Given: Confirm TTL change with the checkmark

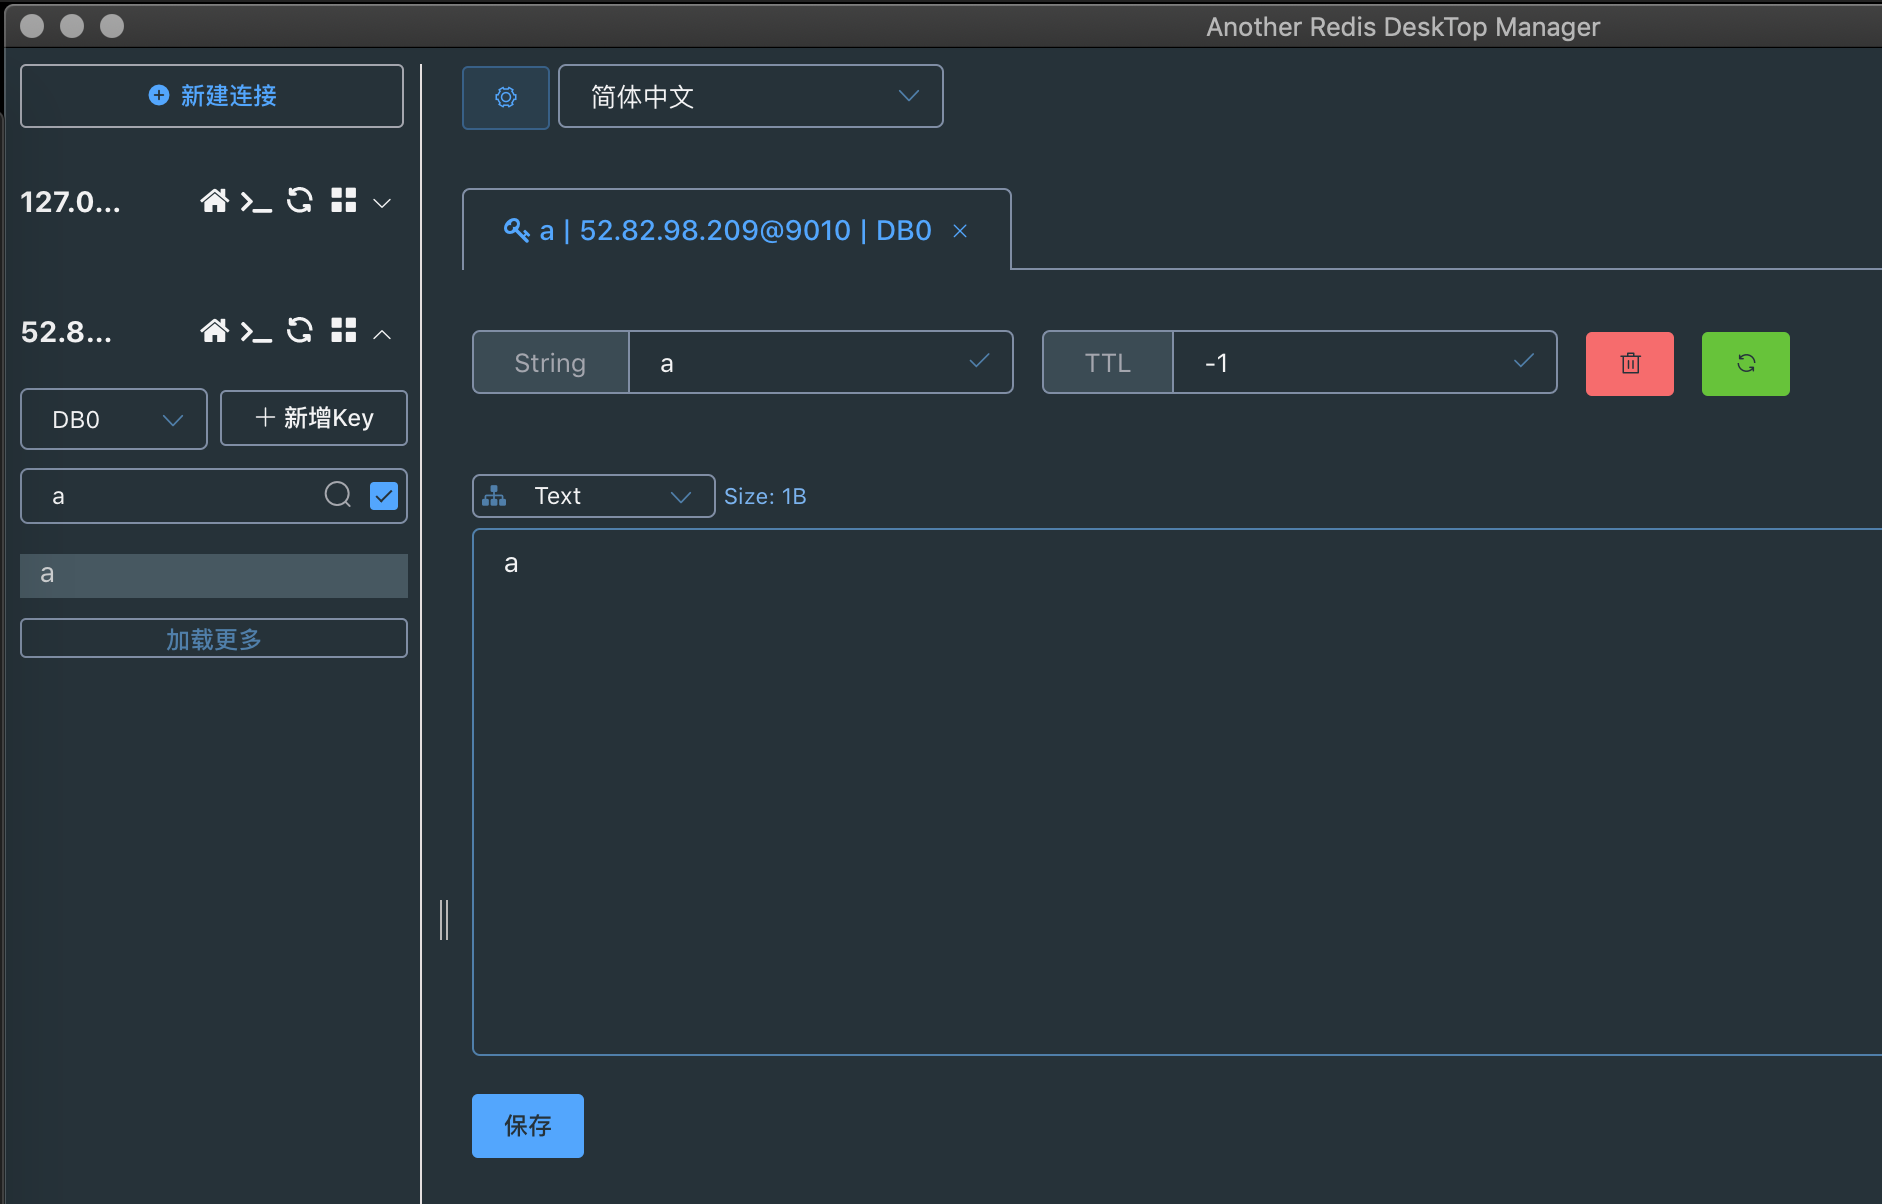Looking at the screenshot, I should [1524, 361].
